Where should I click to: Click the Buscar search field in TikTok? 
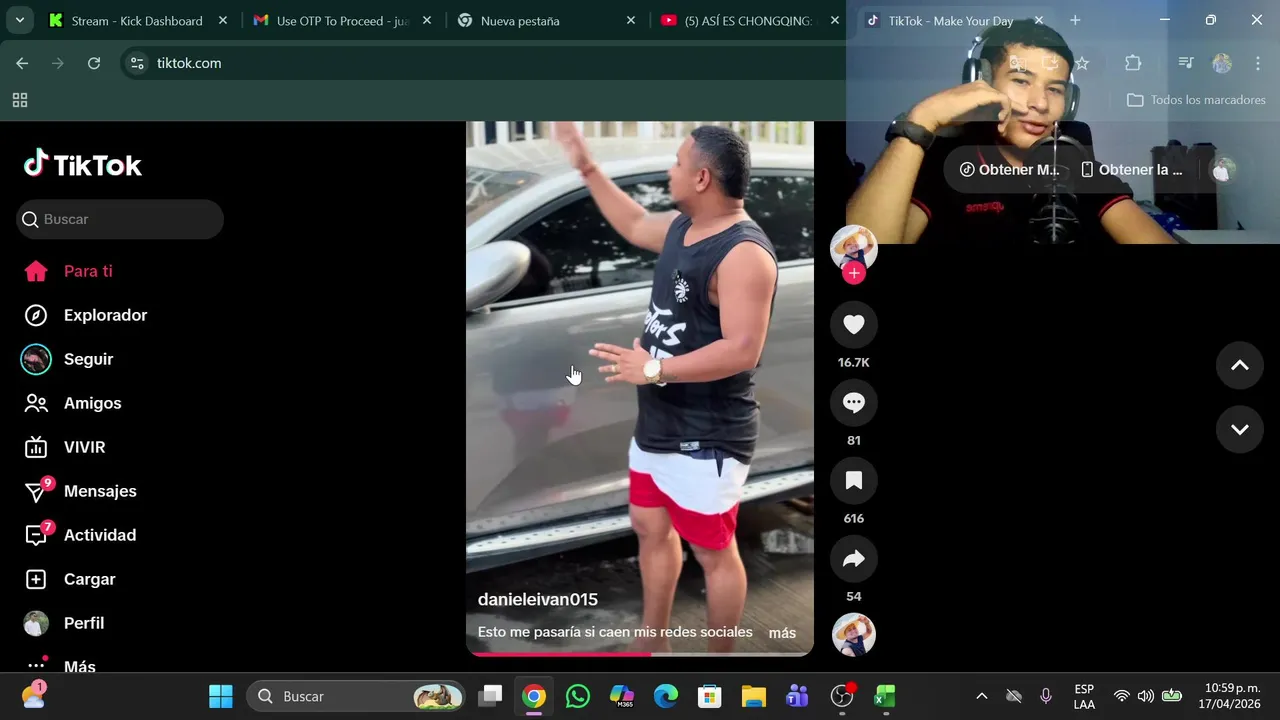(120, 219)
